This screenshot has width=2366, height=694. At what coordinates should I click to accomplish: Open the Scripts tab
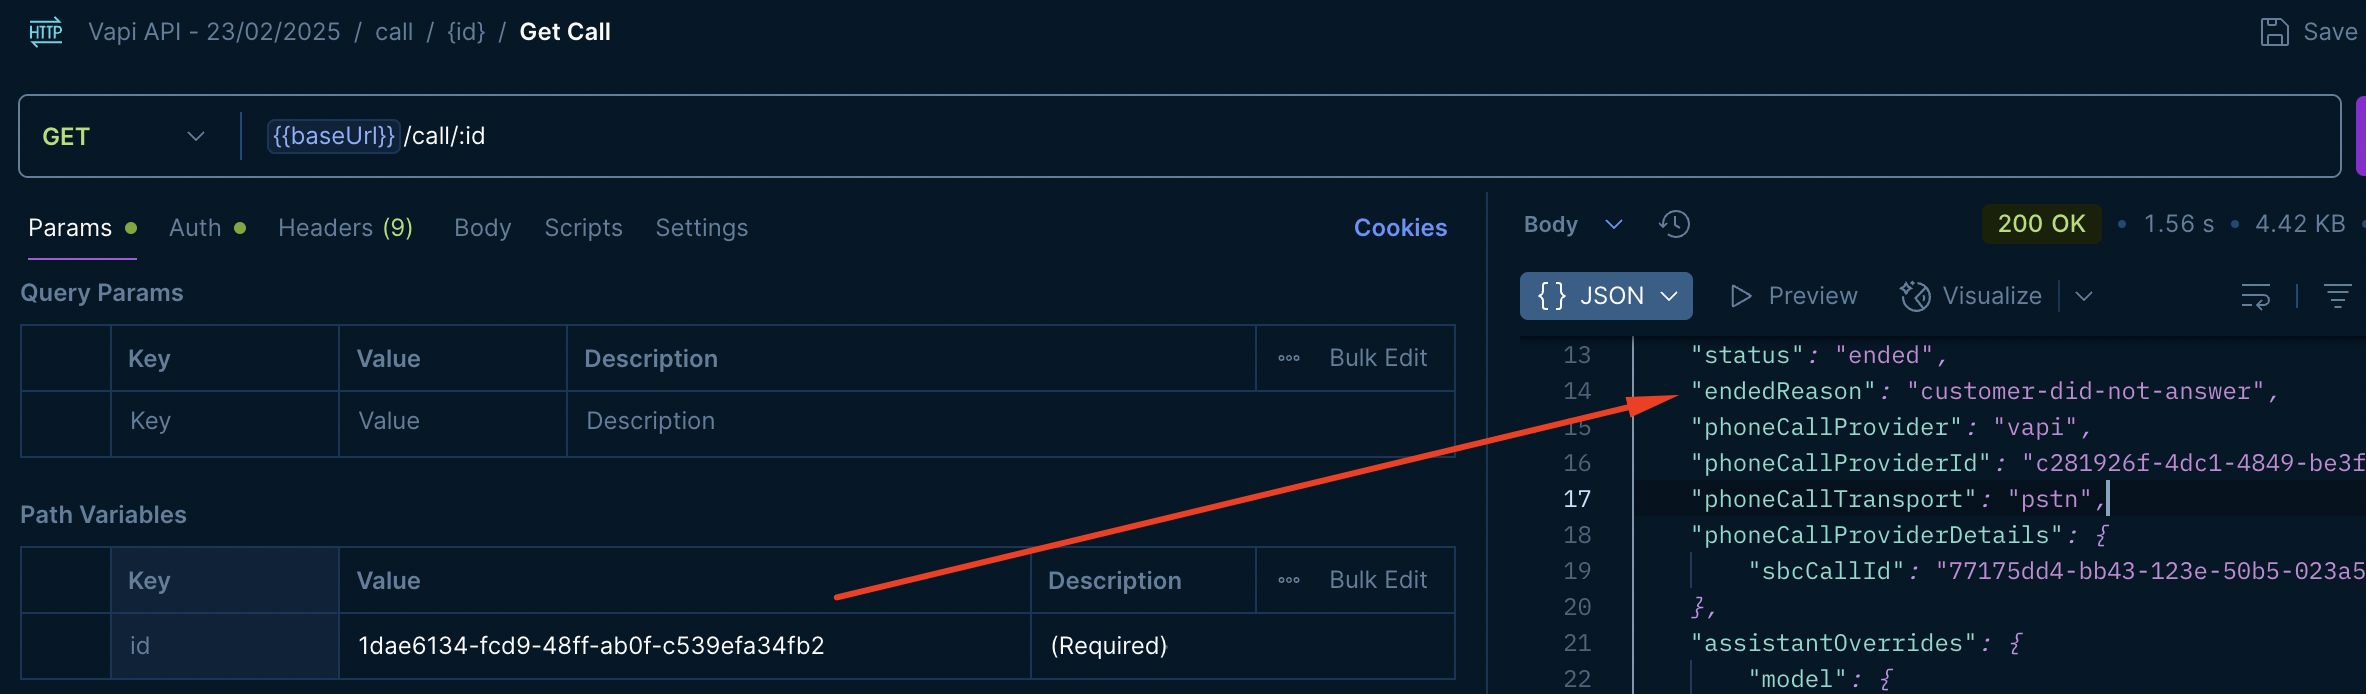[x=583, y=228]
